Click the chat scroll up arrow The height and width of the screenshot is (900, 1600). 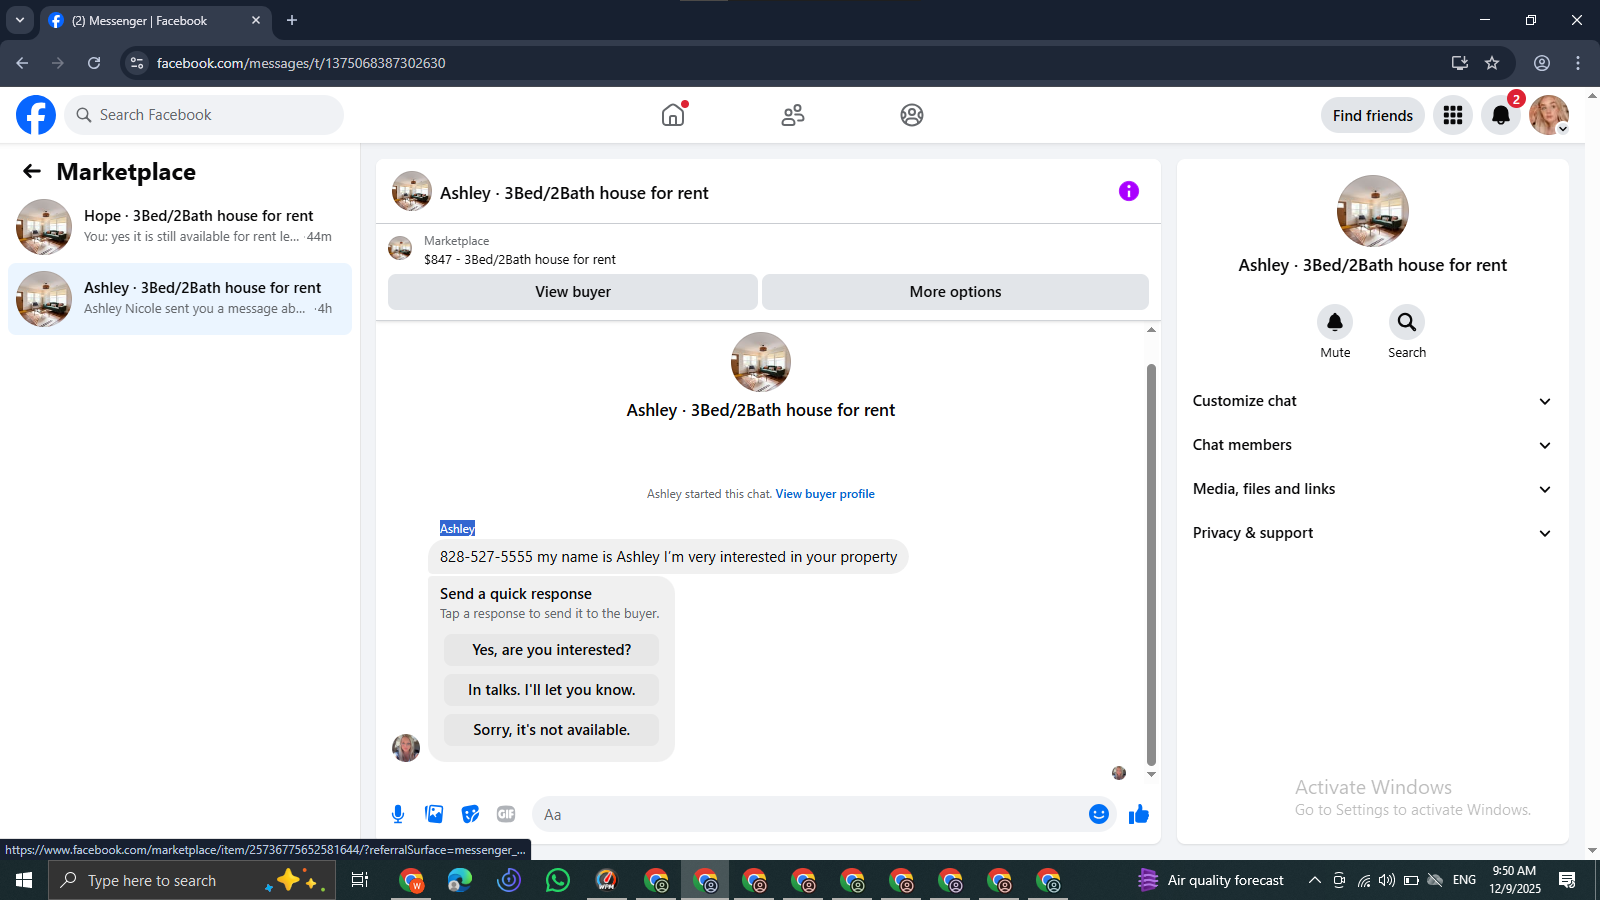[1151, 329]
